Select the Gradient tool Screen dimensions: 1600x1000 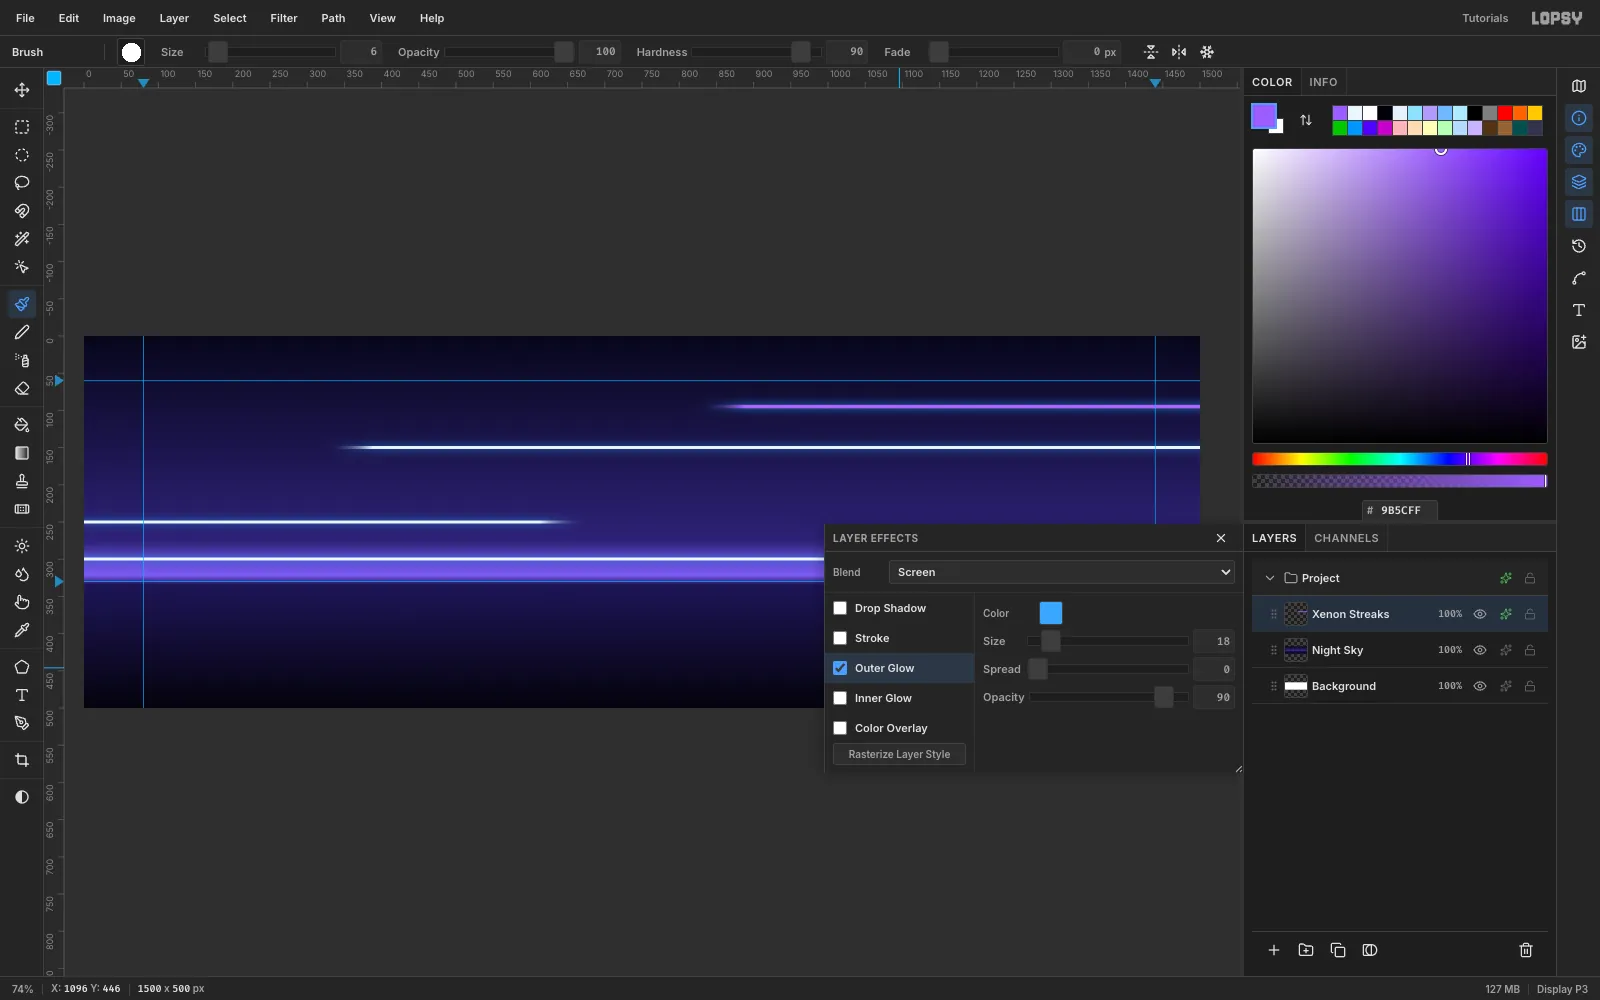[22, 453]
